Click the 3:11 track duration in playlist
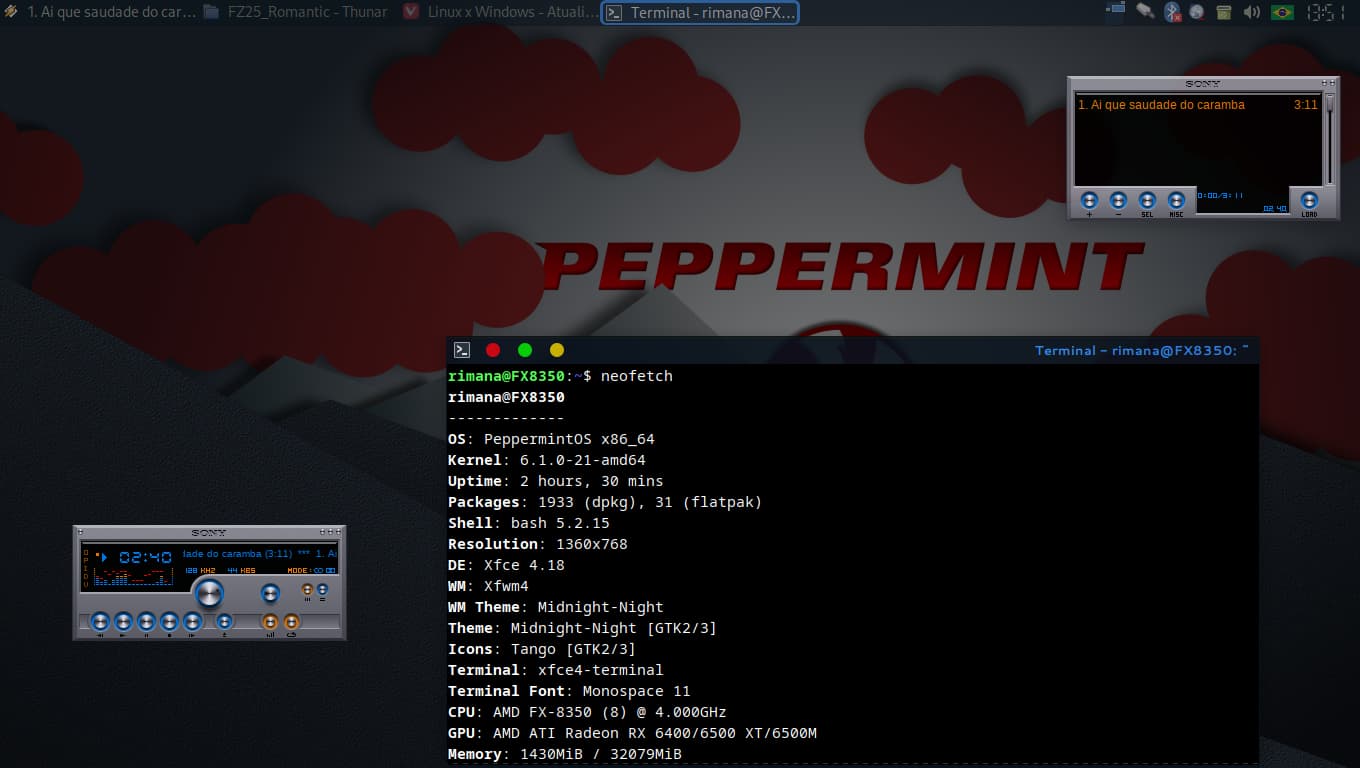1360x768 pixels. point(1306,104)
